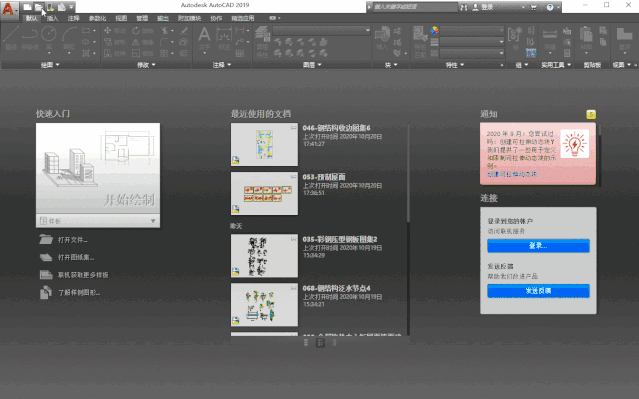
Task: Pin the 053-预制屋面 recent document
Action: [293, 176]
